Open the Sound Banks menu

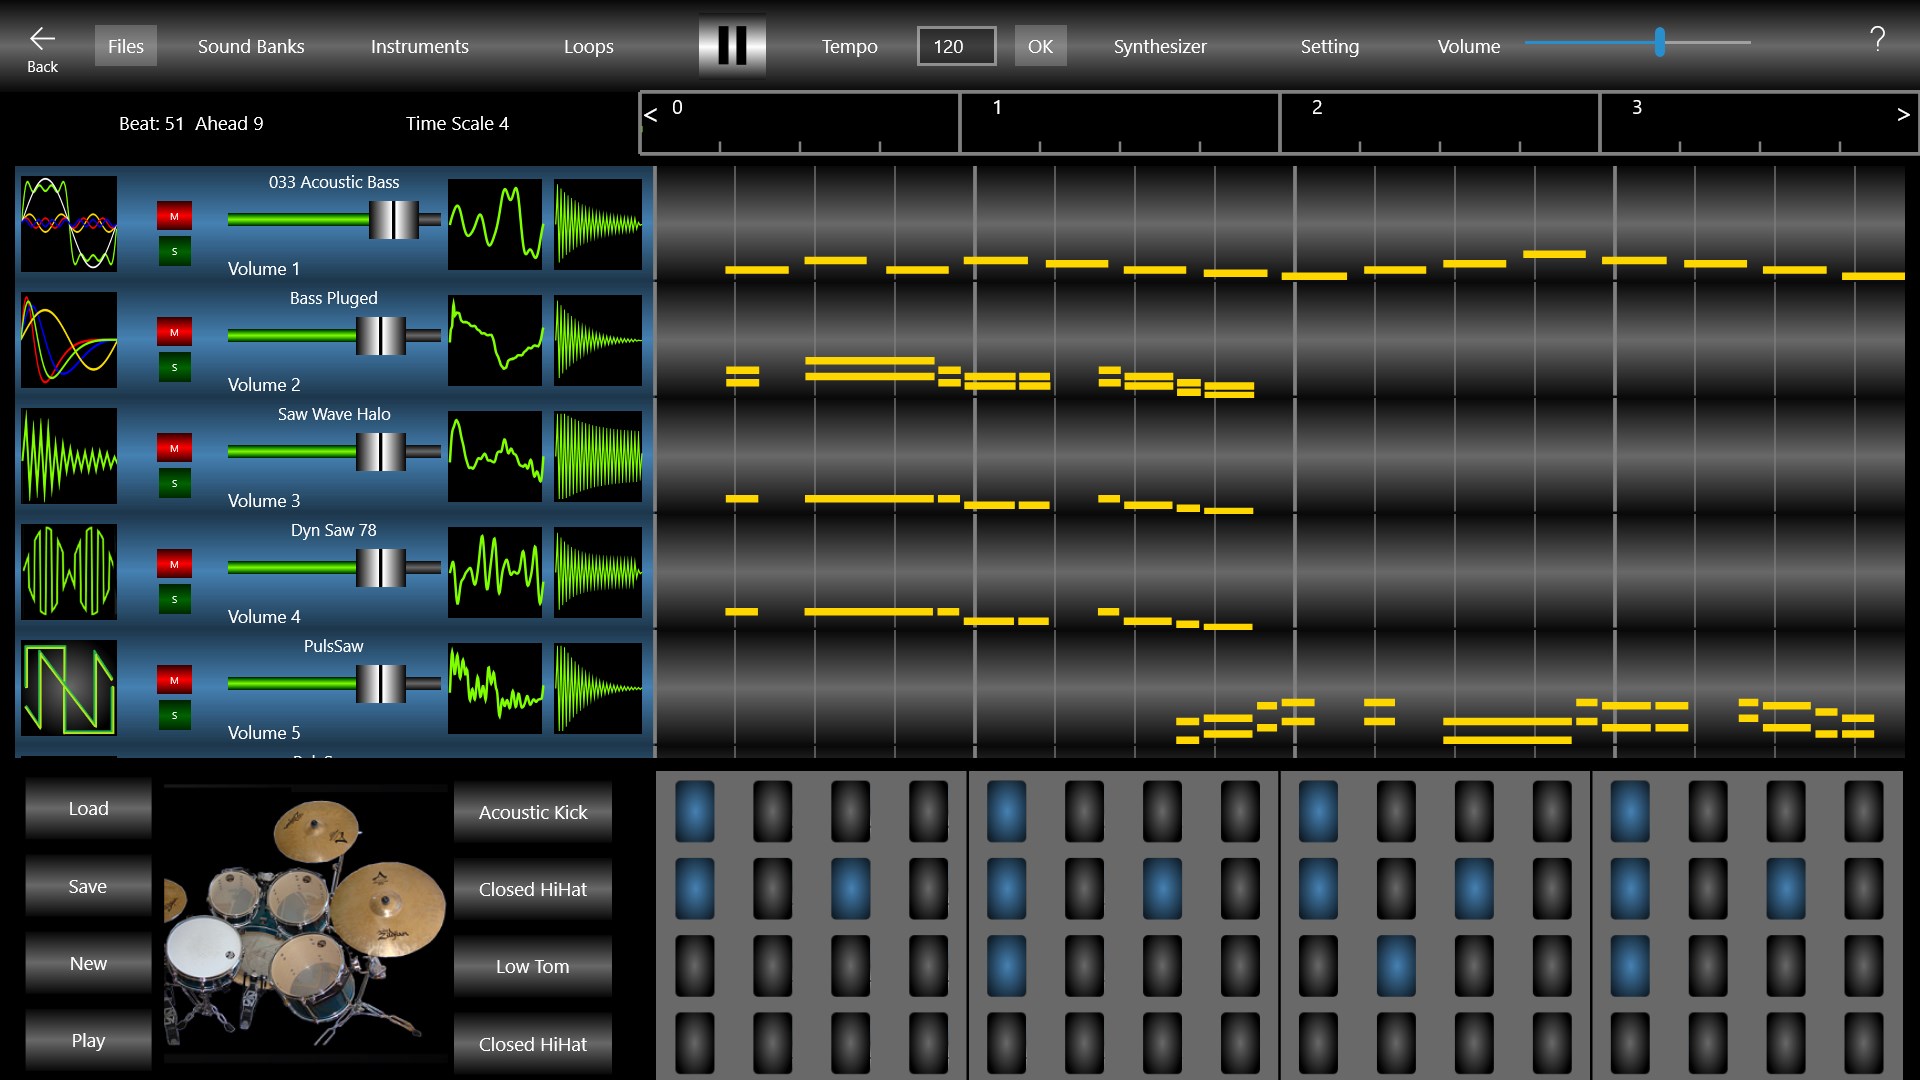[x=251, y=45]
